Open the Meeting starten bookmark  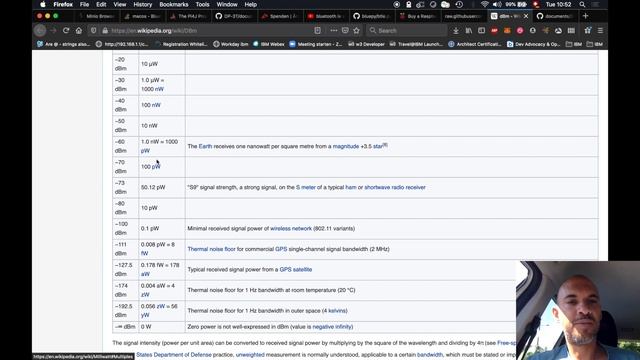316,44
